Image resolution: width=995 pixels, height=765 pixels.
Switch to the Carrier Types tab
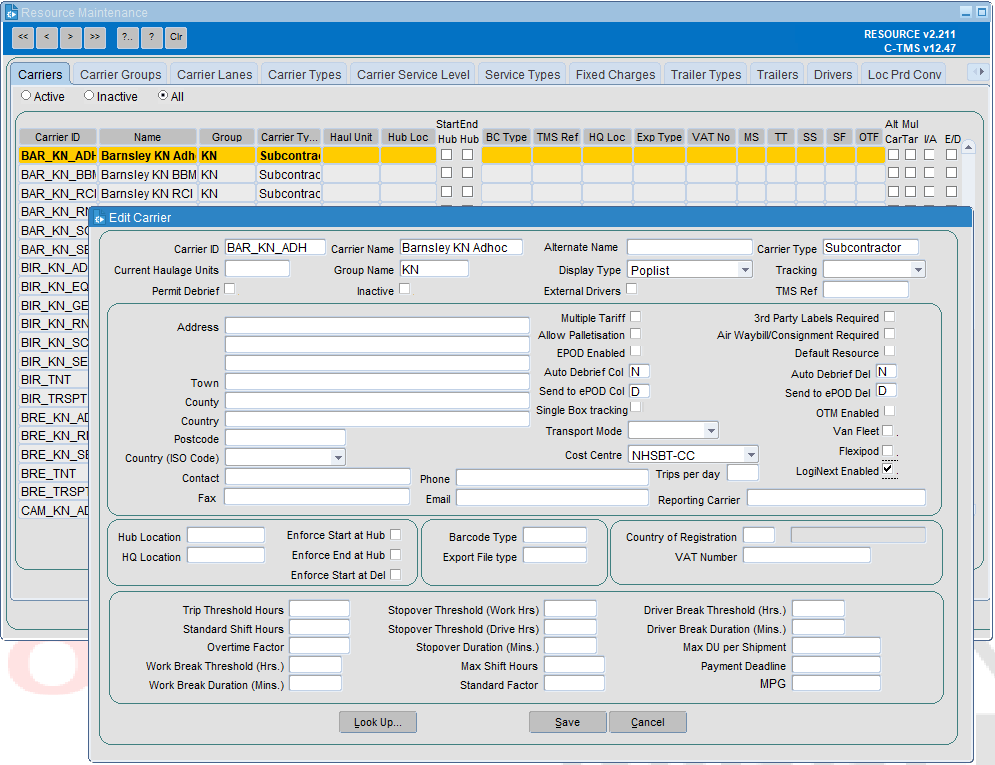pyautogui.click(x=305, y=74)
